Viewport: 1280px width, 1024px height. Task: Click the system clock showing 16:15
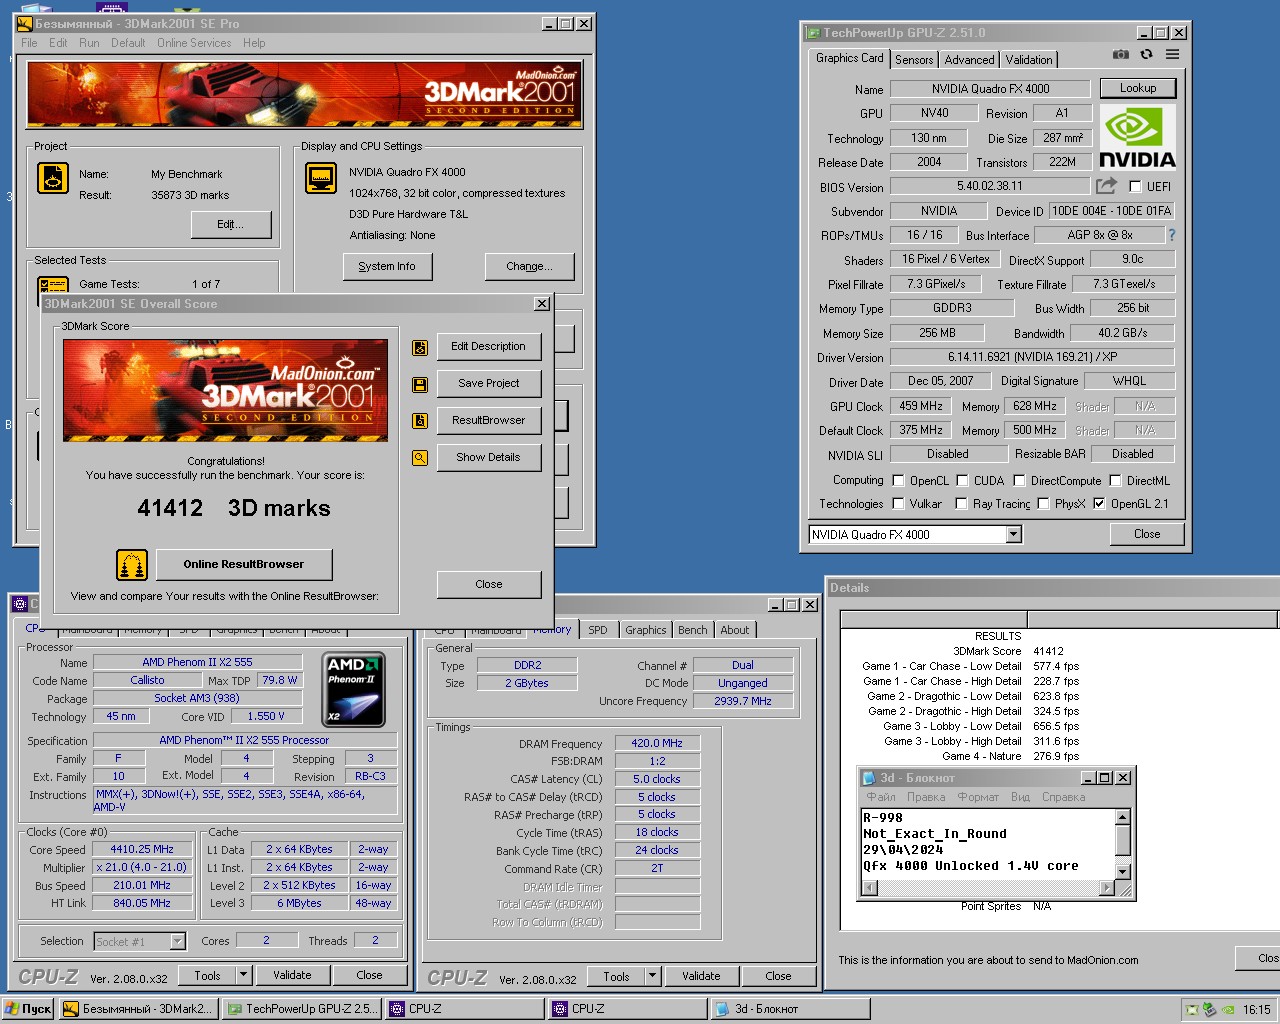coord(1257,1009)
